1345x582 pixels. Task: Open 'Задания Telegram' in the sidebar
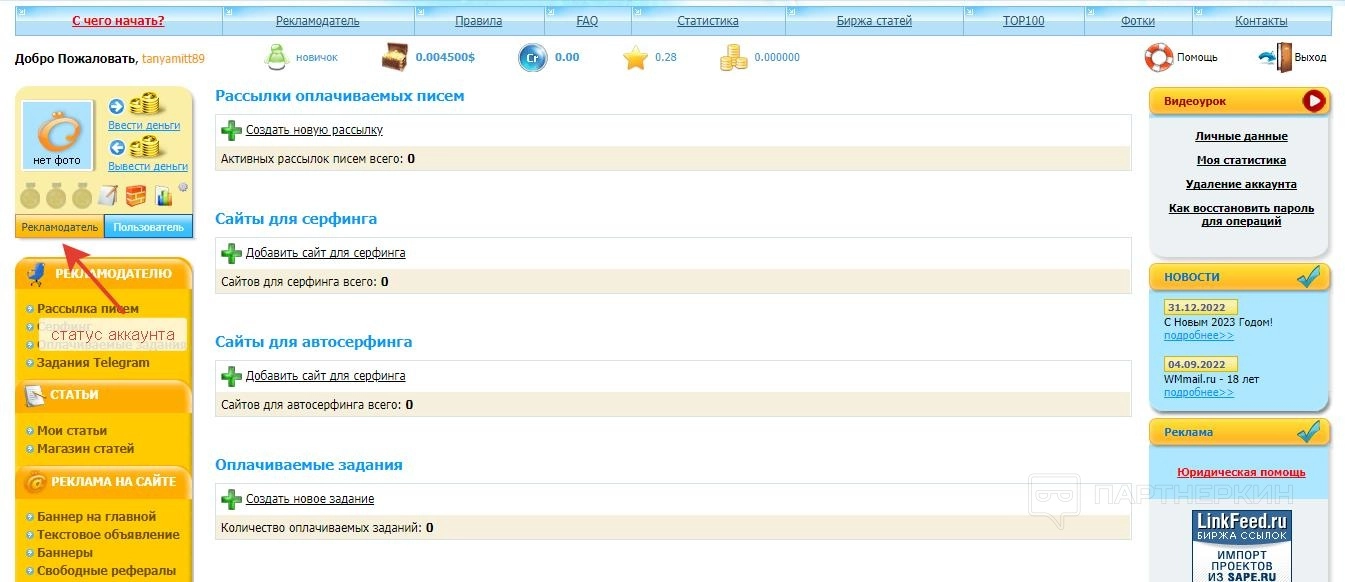(93, 363)
